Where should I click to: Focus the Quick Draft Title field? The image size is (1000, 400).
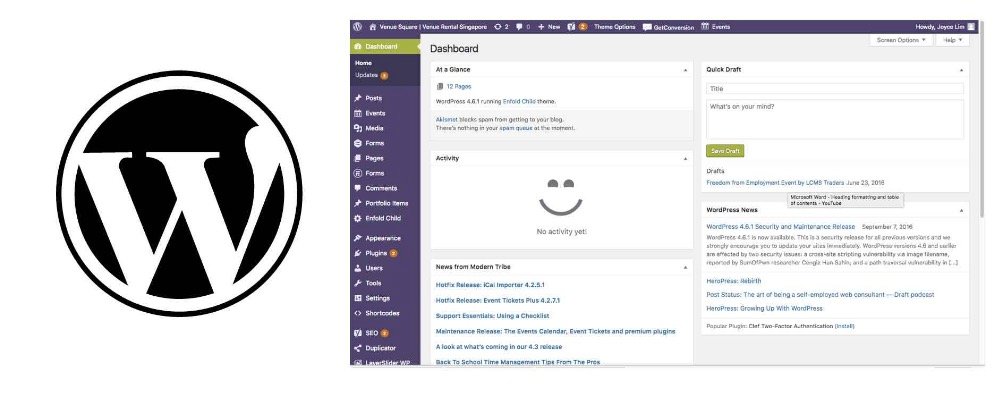click(x=835, y=89)
